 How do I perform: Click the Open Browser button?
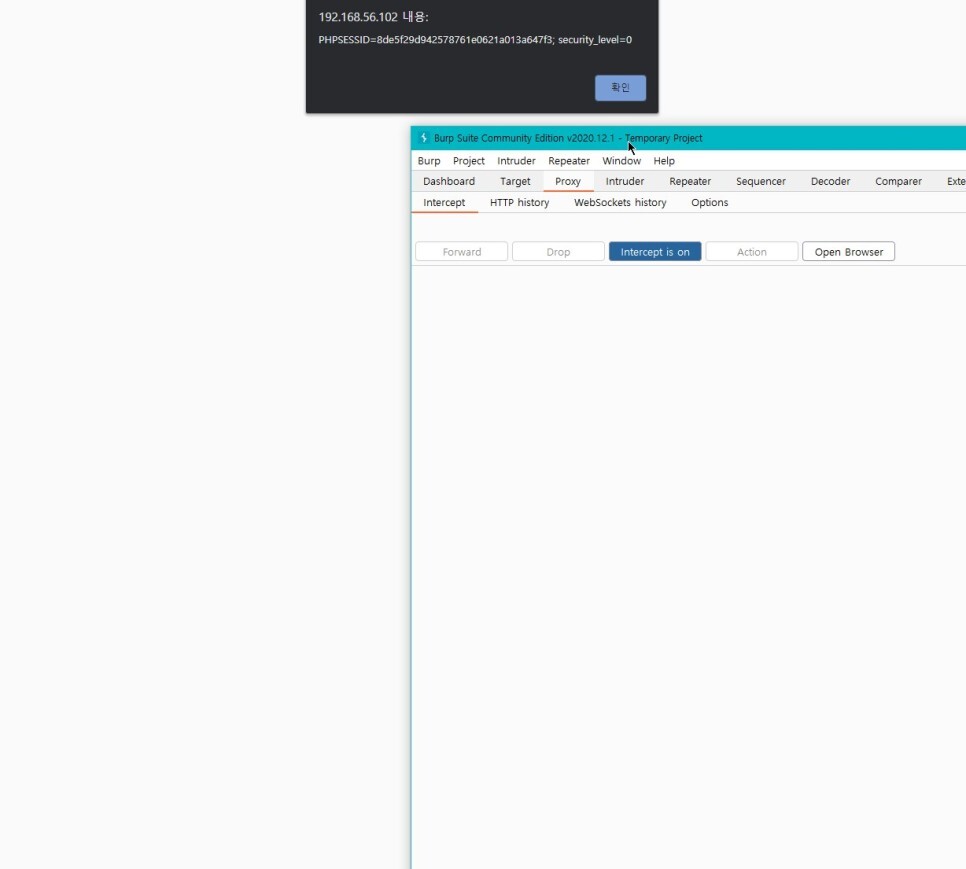848,252
